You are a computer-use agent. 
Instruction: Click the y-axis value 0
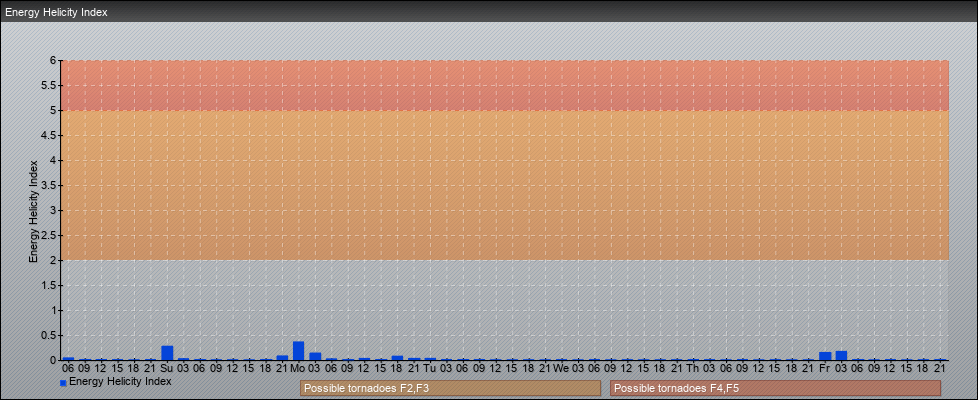[54, 360]
